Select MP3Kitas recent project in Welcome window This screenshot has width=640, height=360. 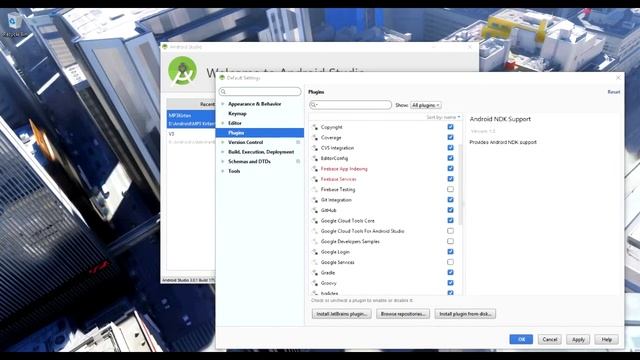pyautogui.click(x=191, y=119)
